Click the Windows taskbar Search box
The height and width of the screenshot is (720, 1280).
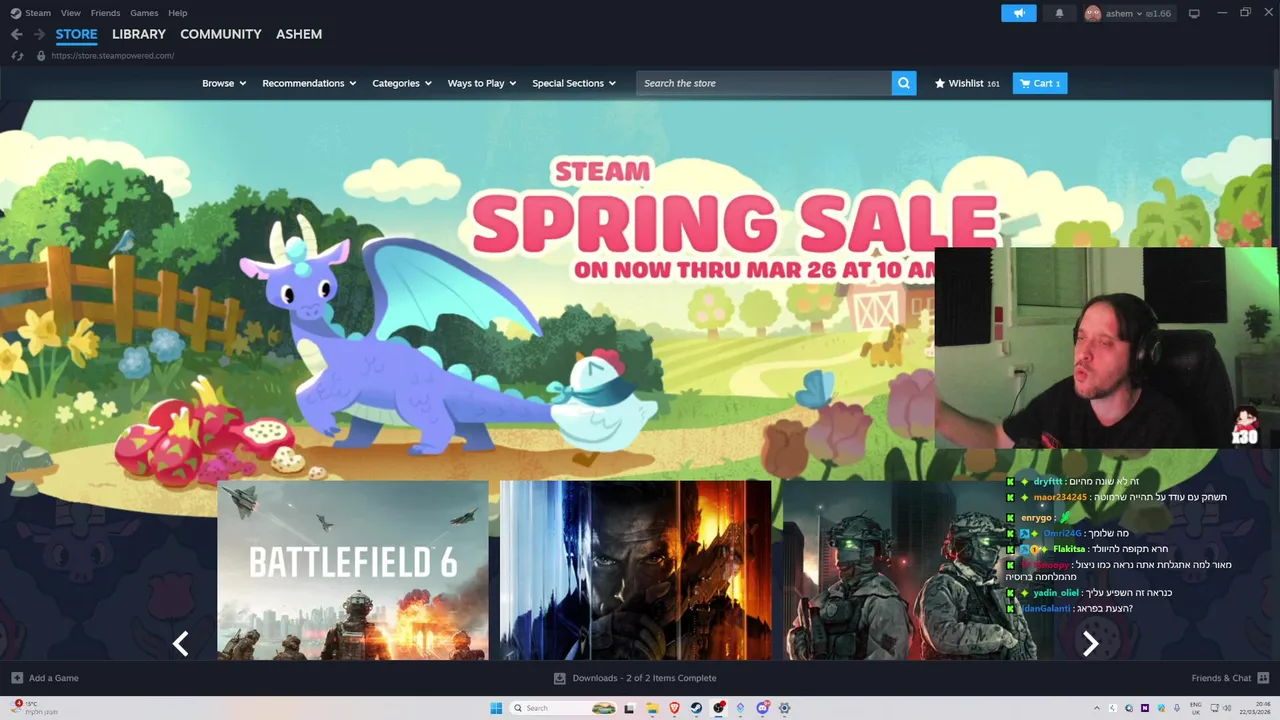[x=564, y=708]
